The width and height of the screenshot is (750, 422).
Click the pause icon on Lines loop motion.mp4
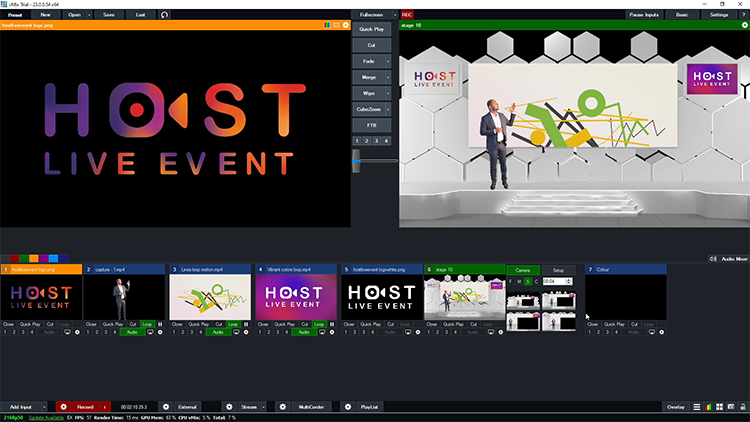click(x=246, y=324)
